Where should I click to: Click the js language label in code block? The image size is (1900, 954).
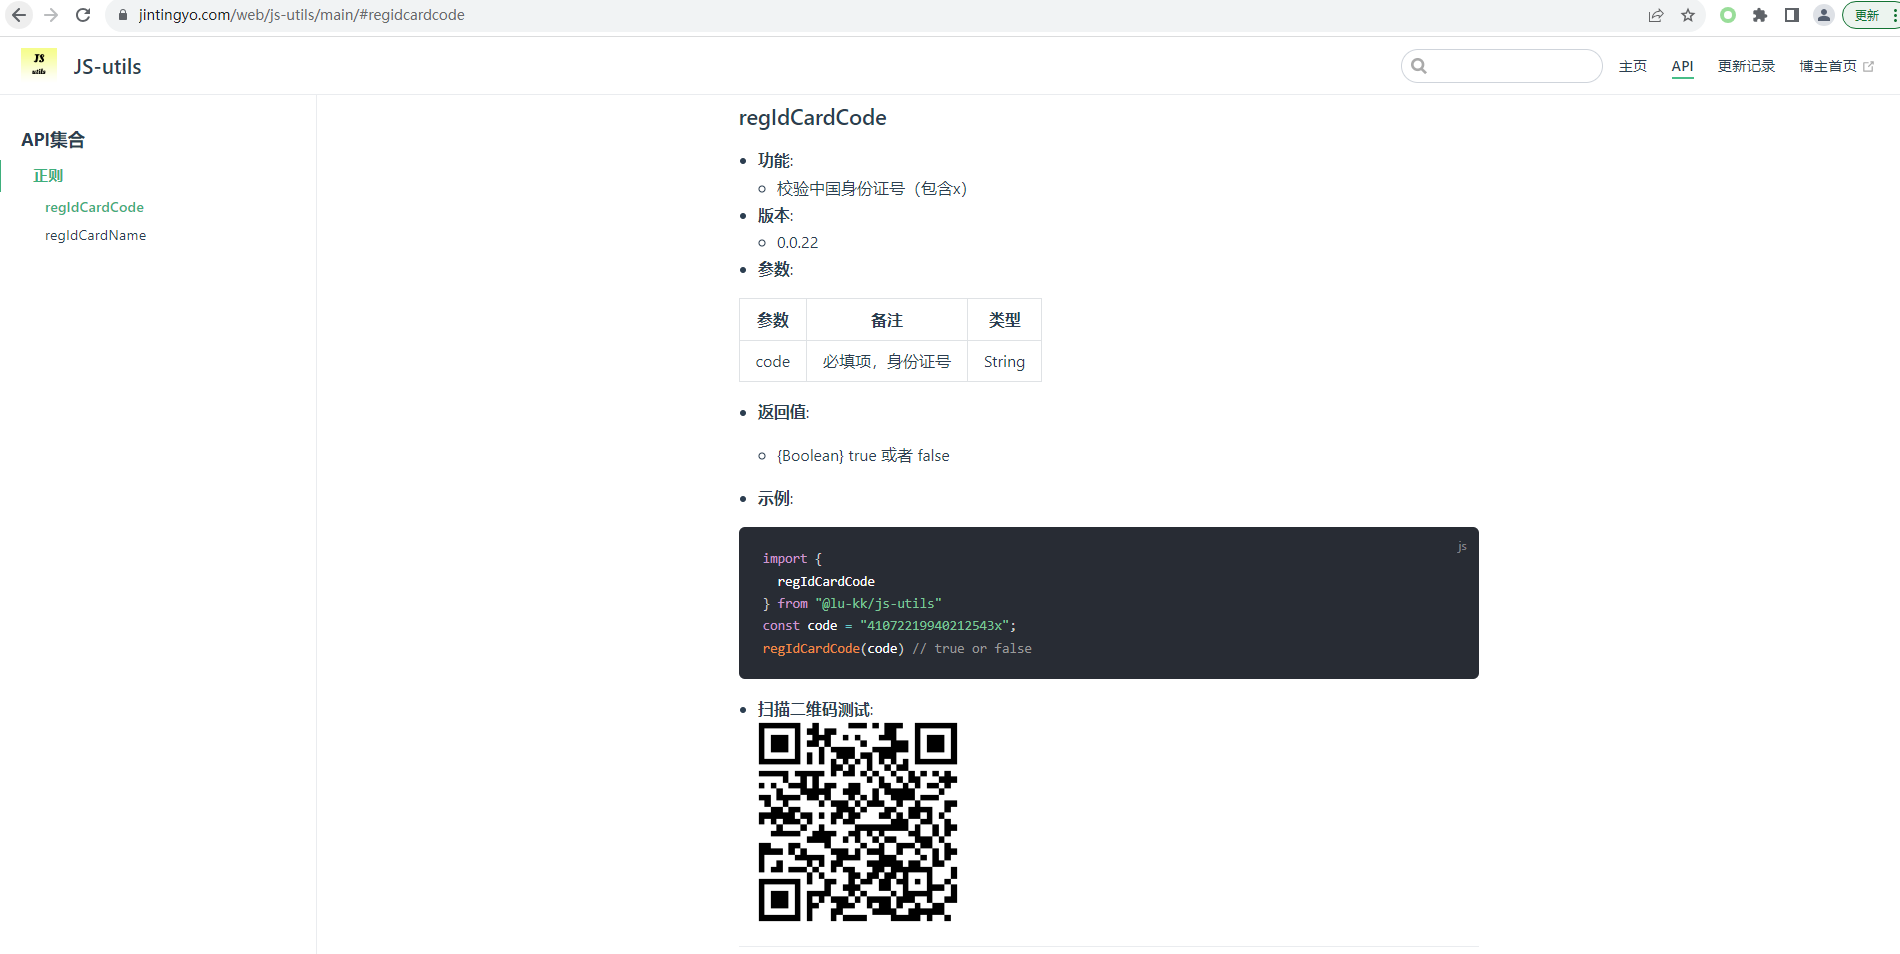[x=1462, y=546]
